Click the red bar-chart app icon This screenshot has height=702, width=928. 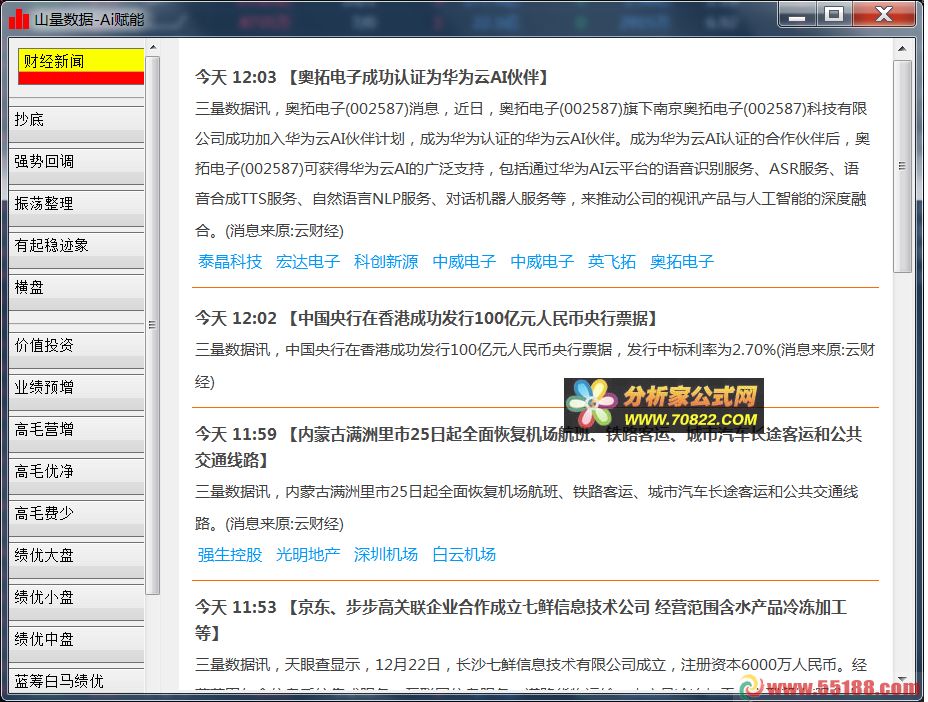click(19, 19)
